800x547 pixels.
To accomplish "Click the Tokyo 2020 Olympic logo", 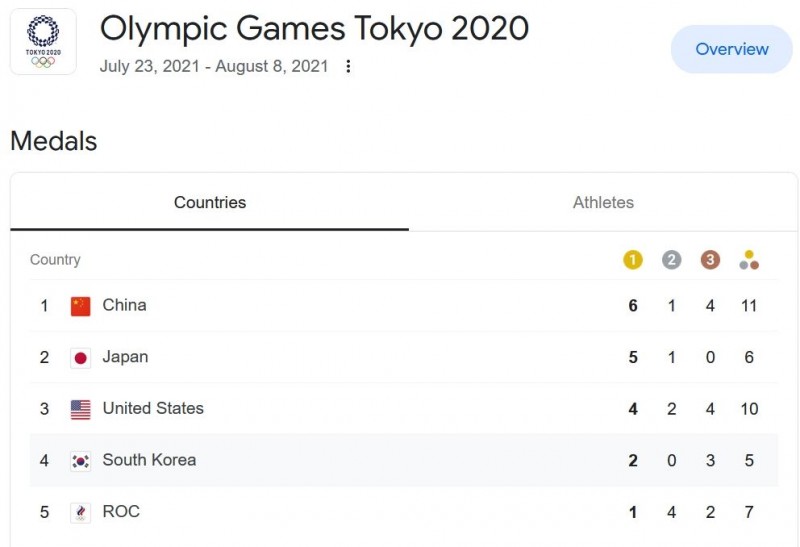I will 43,42.
